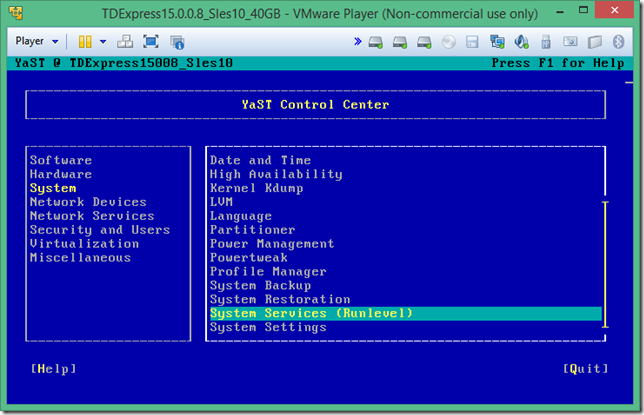
Task: Click the network adapter device icon
Action: [x=497, y=42]
